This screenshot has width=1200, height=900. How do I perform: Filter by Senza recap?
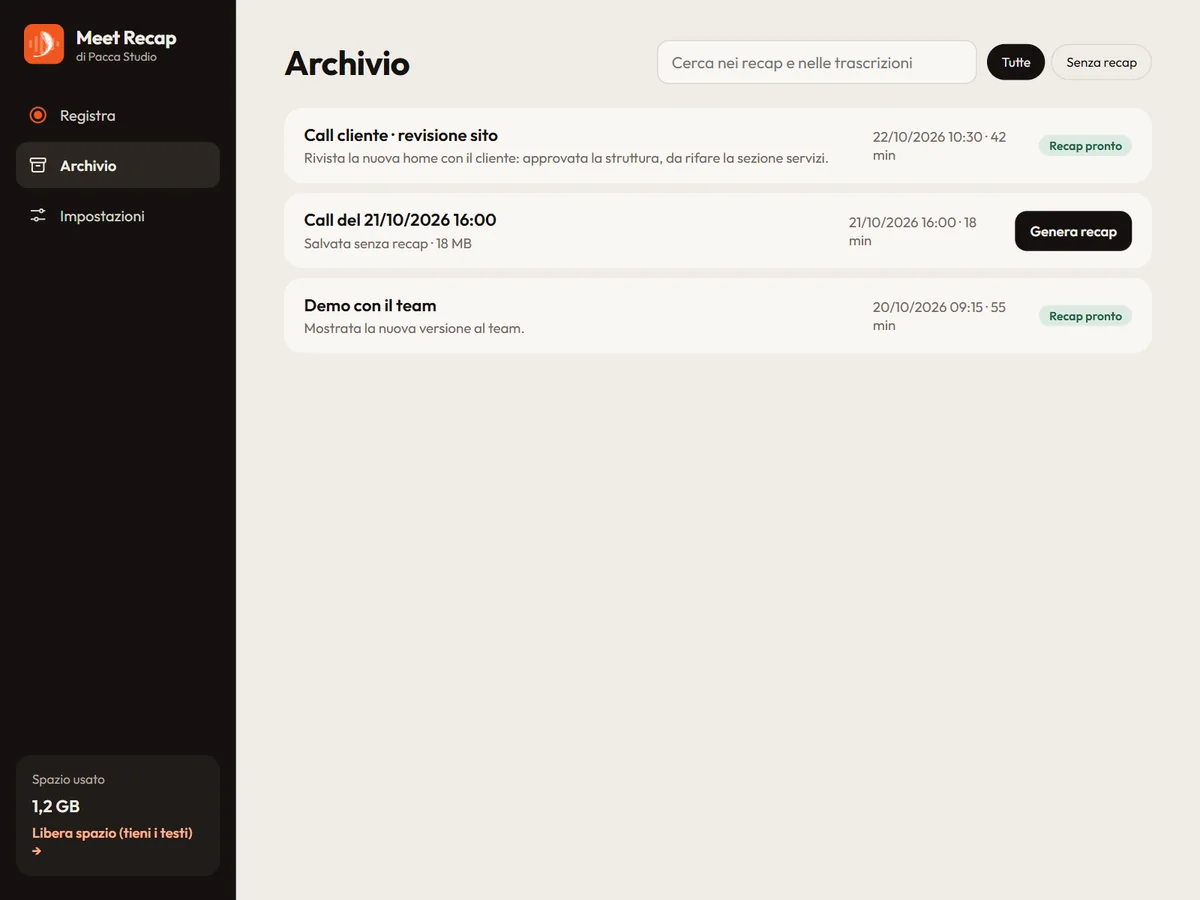pyautogui.click(x=1101, y=62)
